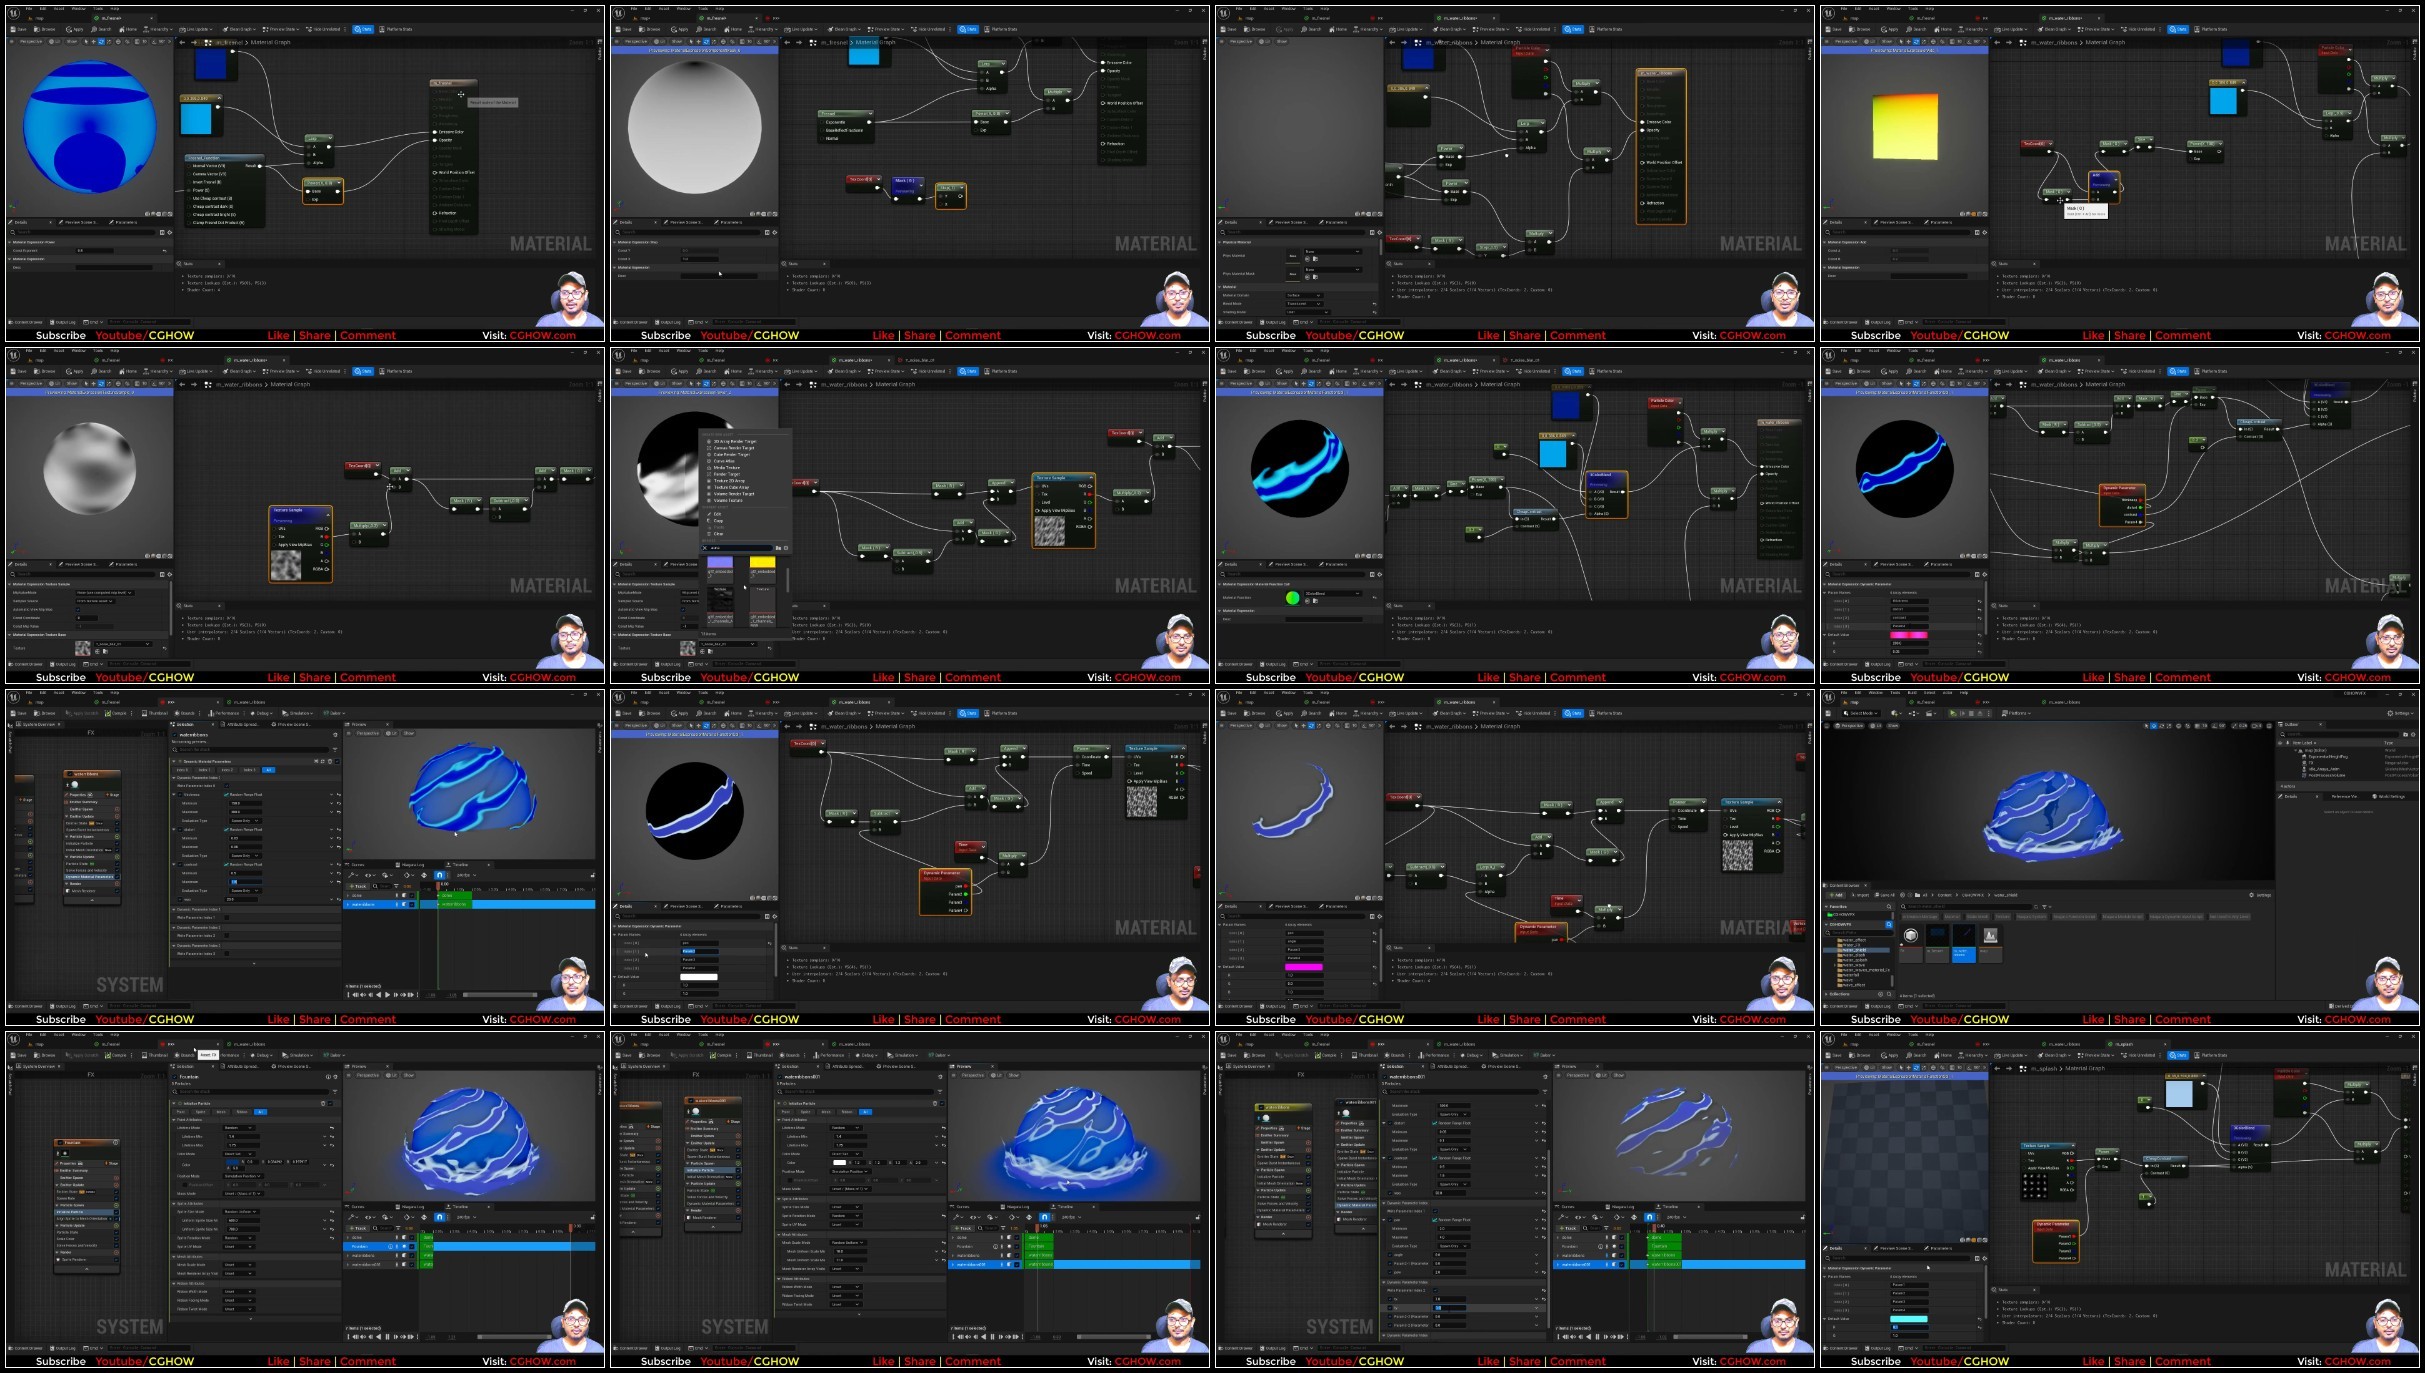
Task: Open the Lifetime Mode dropdown in the Fountain frame
Action: coord(239,1128)
